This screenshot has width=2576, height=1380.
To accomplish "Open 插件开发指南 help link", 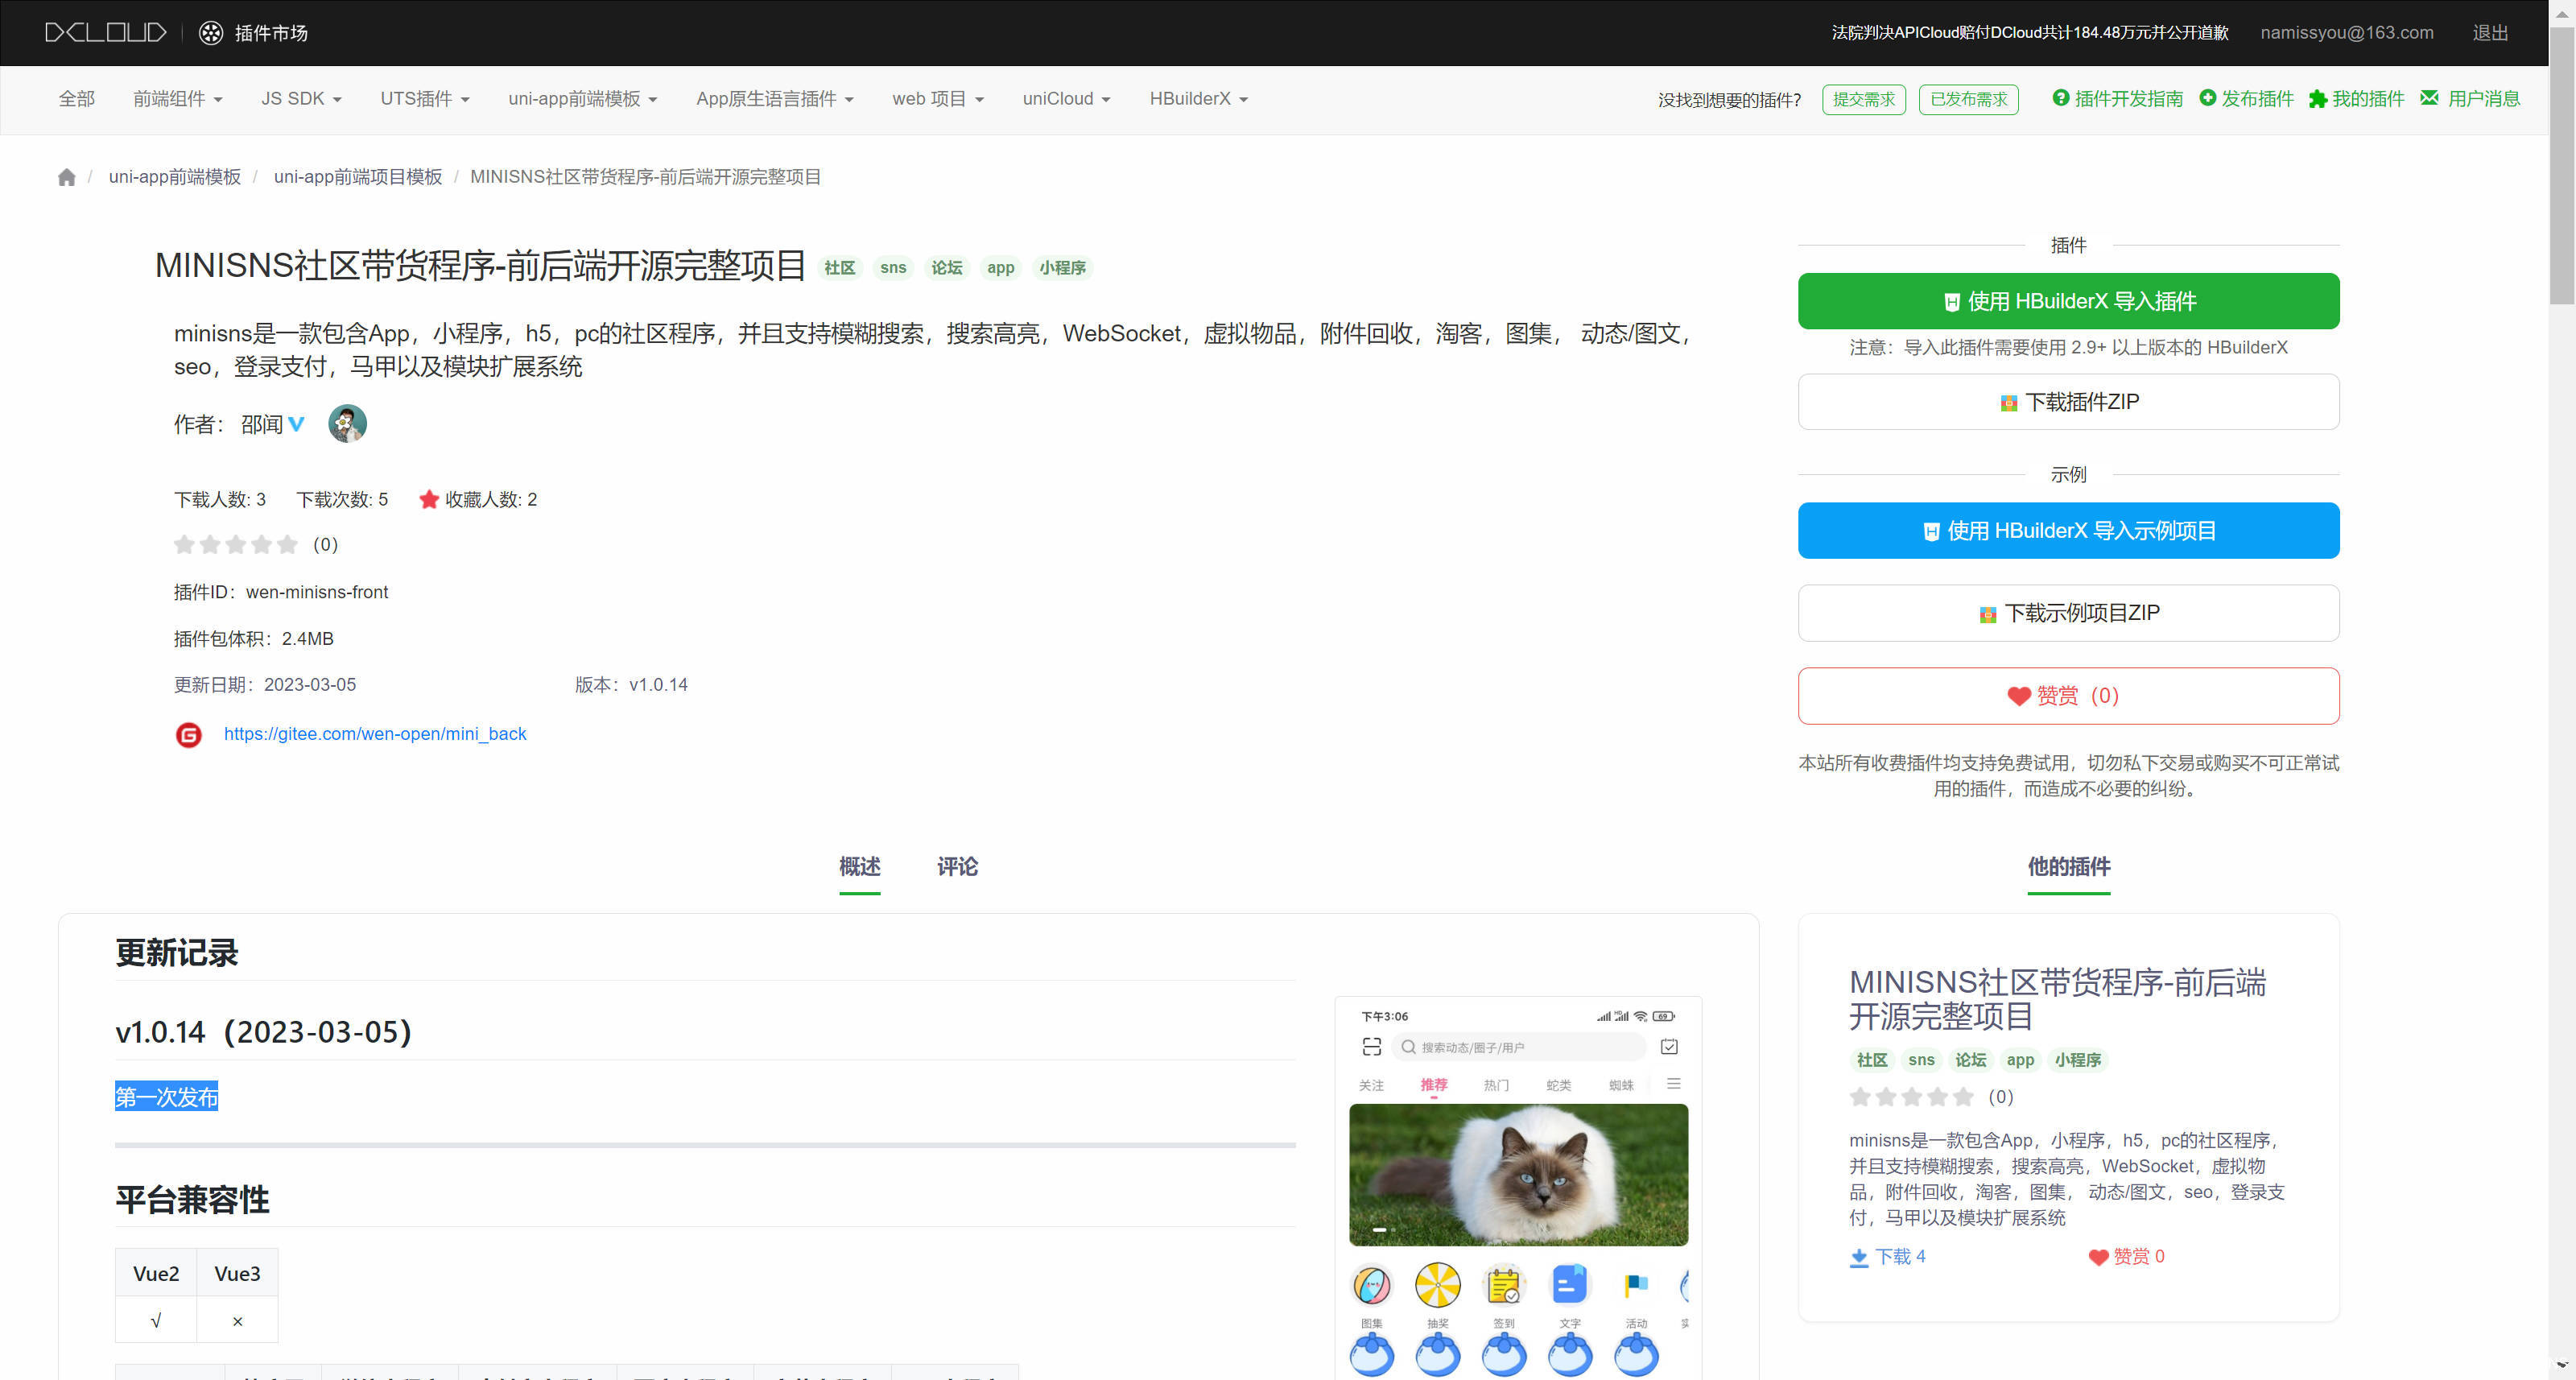I will pos(2117,98).
